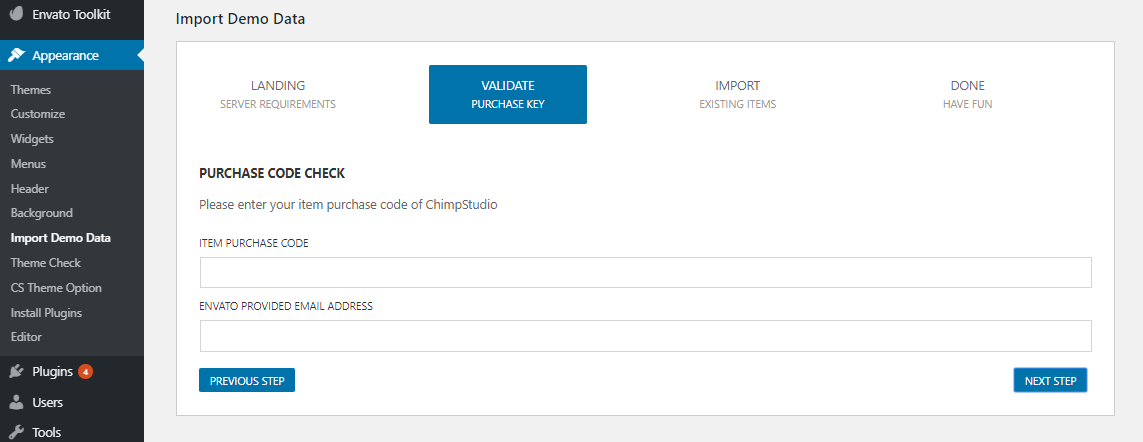Click the Appearance paintbrush icon

coord(16,55)
